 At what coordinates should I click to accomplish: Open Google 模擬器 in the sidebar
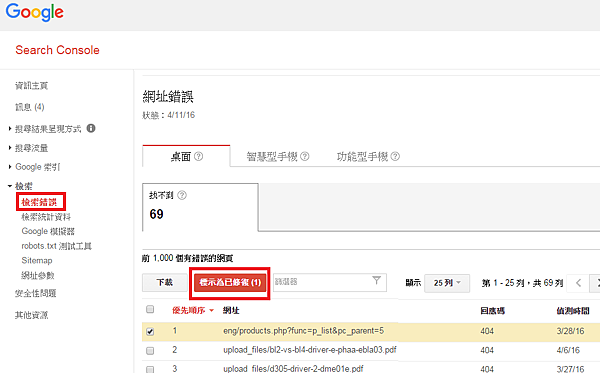click(x=48, y=231)
